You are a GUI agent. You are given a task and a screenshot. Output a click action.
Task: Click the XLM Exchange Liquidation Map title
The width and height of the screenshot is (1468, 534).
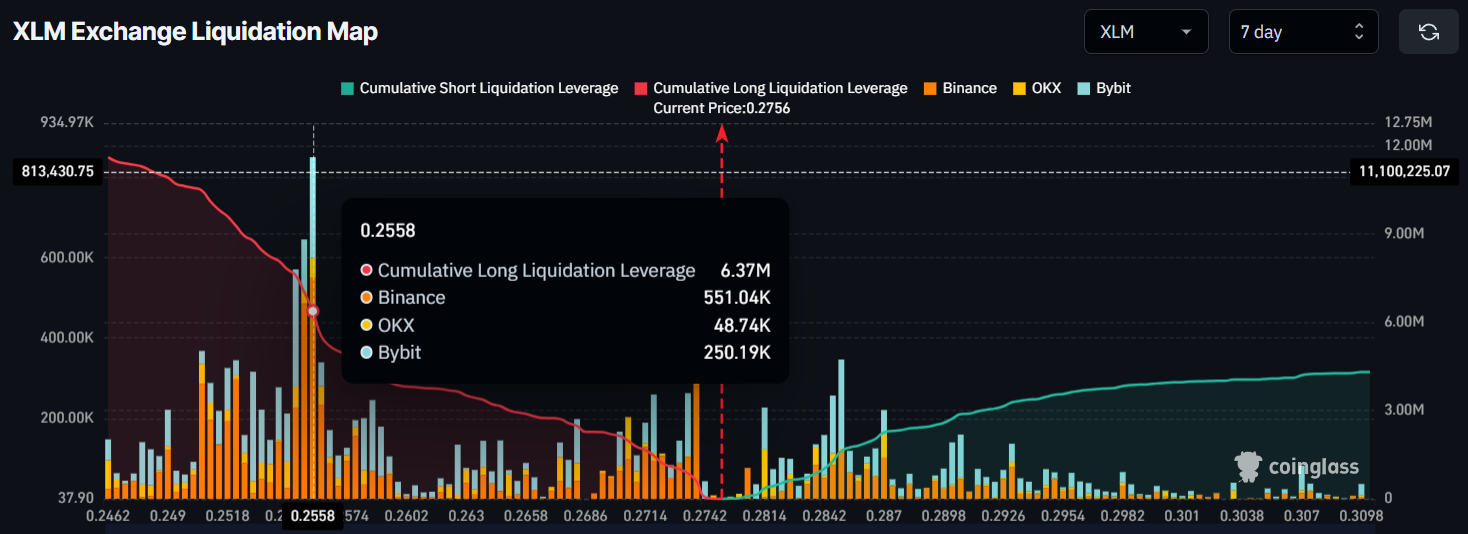[195, 32]
